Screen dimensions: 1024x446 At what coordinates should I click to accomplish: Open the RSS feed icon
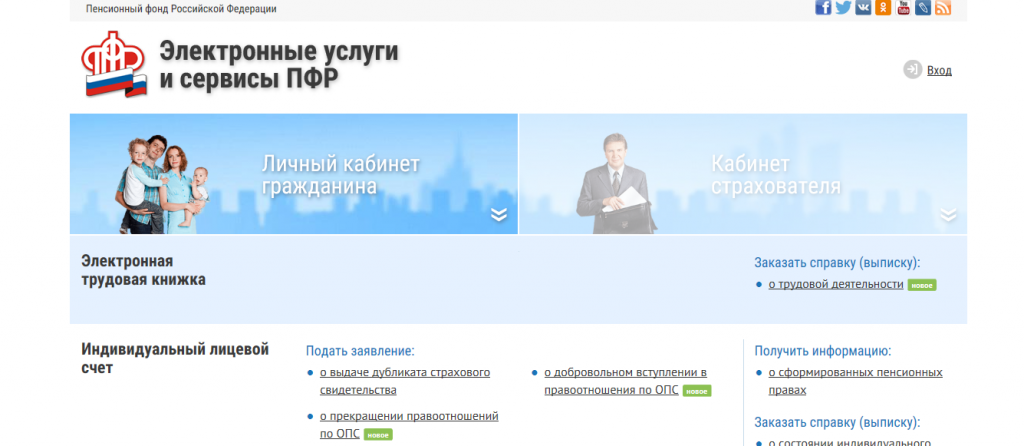[943, 7]
